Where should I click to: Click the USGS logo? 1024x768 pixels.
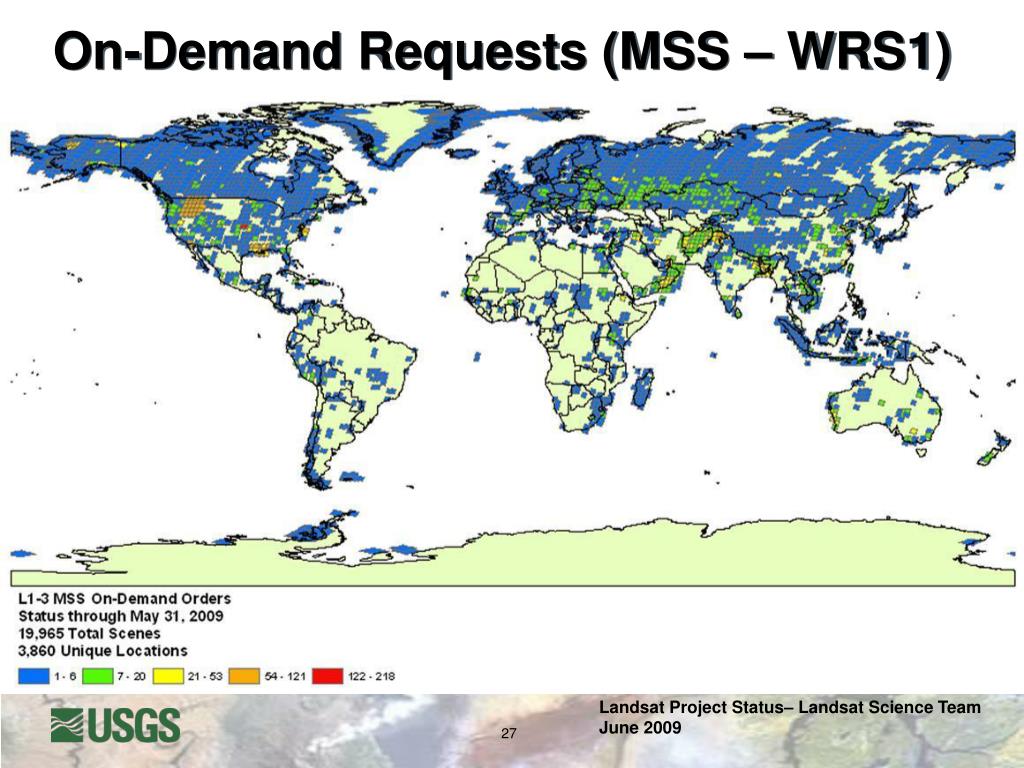pyautogui.click(x=115, y=725)
